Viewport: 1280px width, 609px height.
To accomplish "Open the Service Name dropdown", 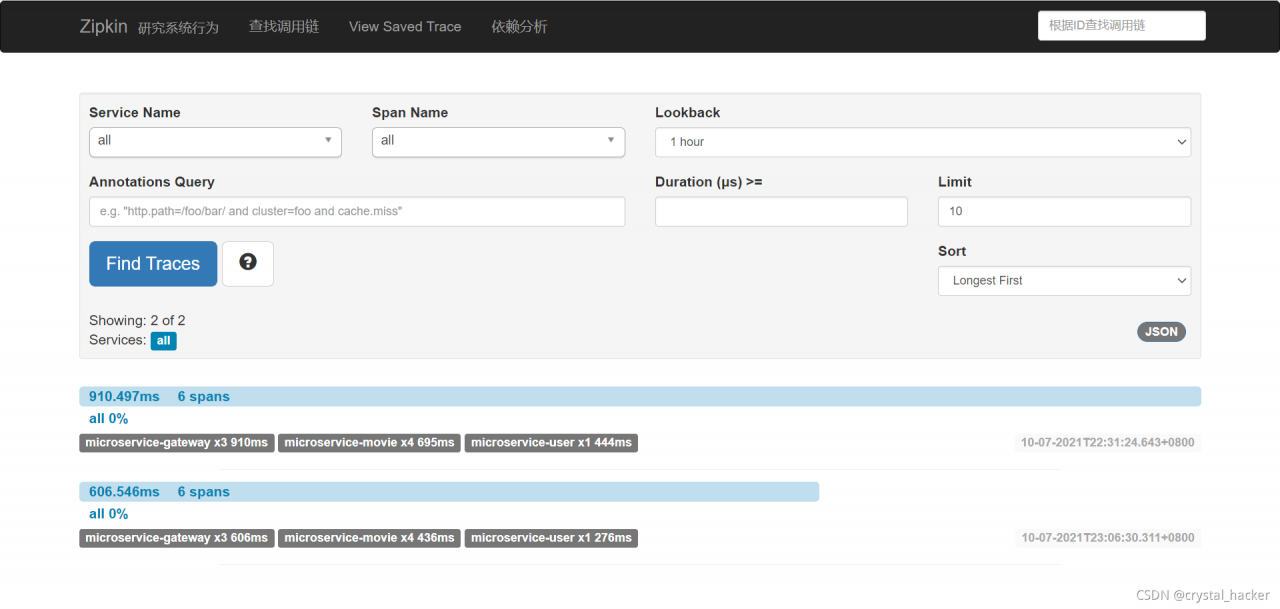I will point(215,141).
